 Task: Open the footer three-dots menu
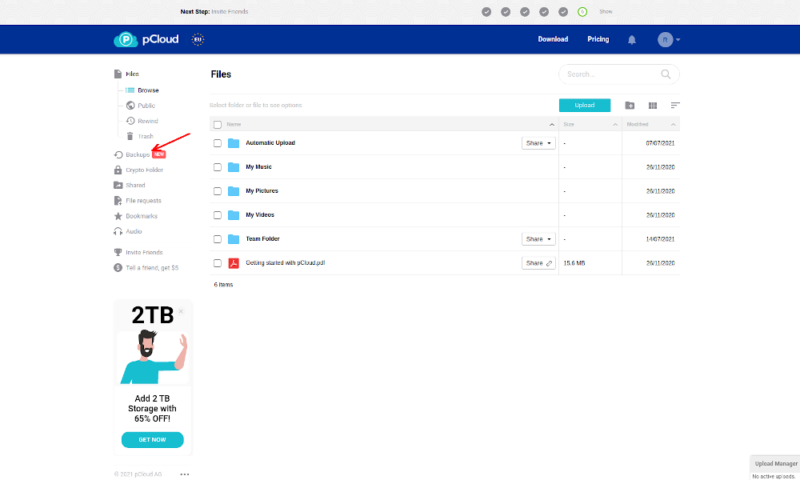(x=185, y=474)
